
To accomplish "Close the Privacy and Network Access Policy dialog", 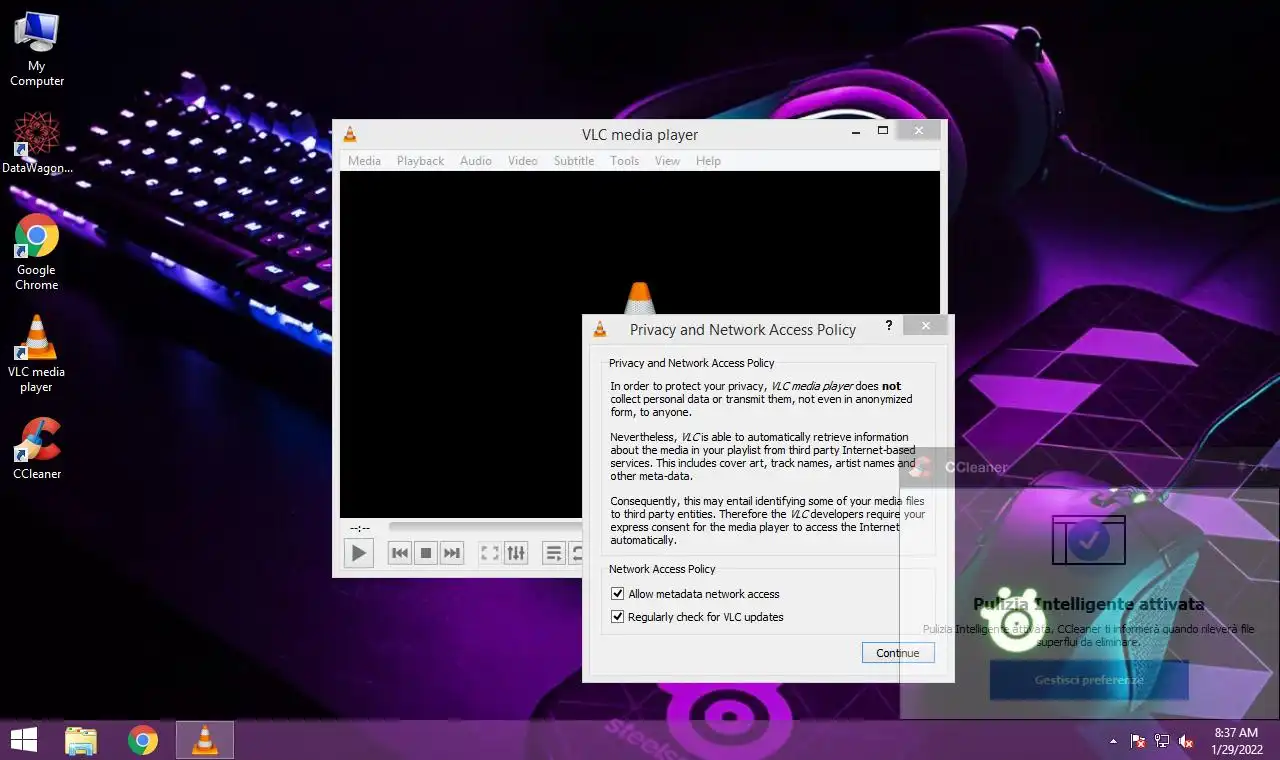I will pos(926,326).
